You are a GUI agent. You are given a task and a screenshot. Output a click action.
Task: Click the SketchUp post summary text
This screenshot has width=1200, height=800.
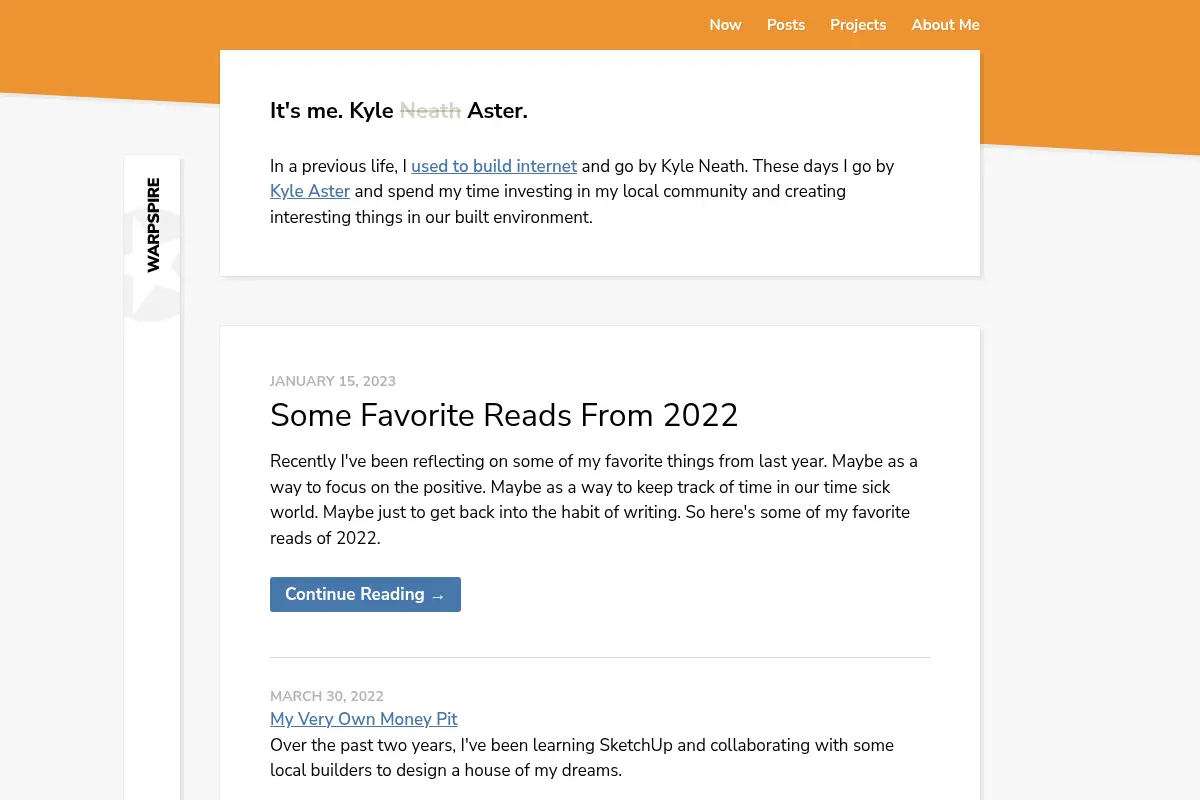click(582, 758)
